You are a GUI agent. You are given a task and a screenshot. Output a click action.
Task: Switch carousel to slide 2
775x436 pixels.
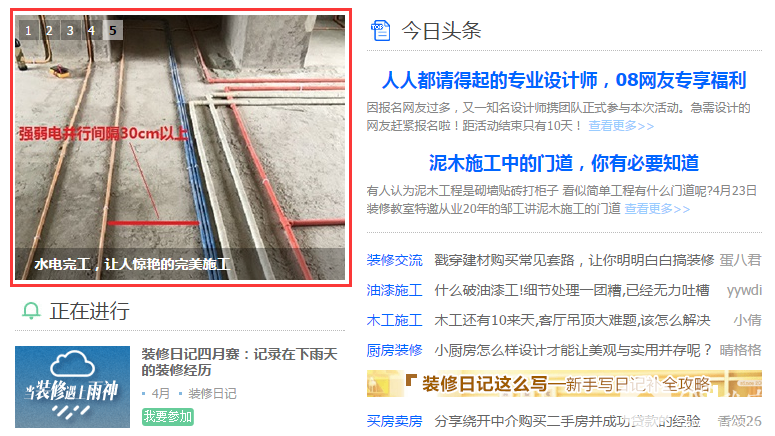[49, 31]
